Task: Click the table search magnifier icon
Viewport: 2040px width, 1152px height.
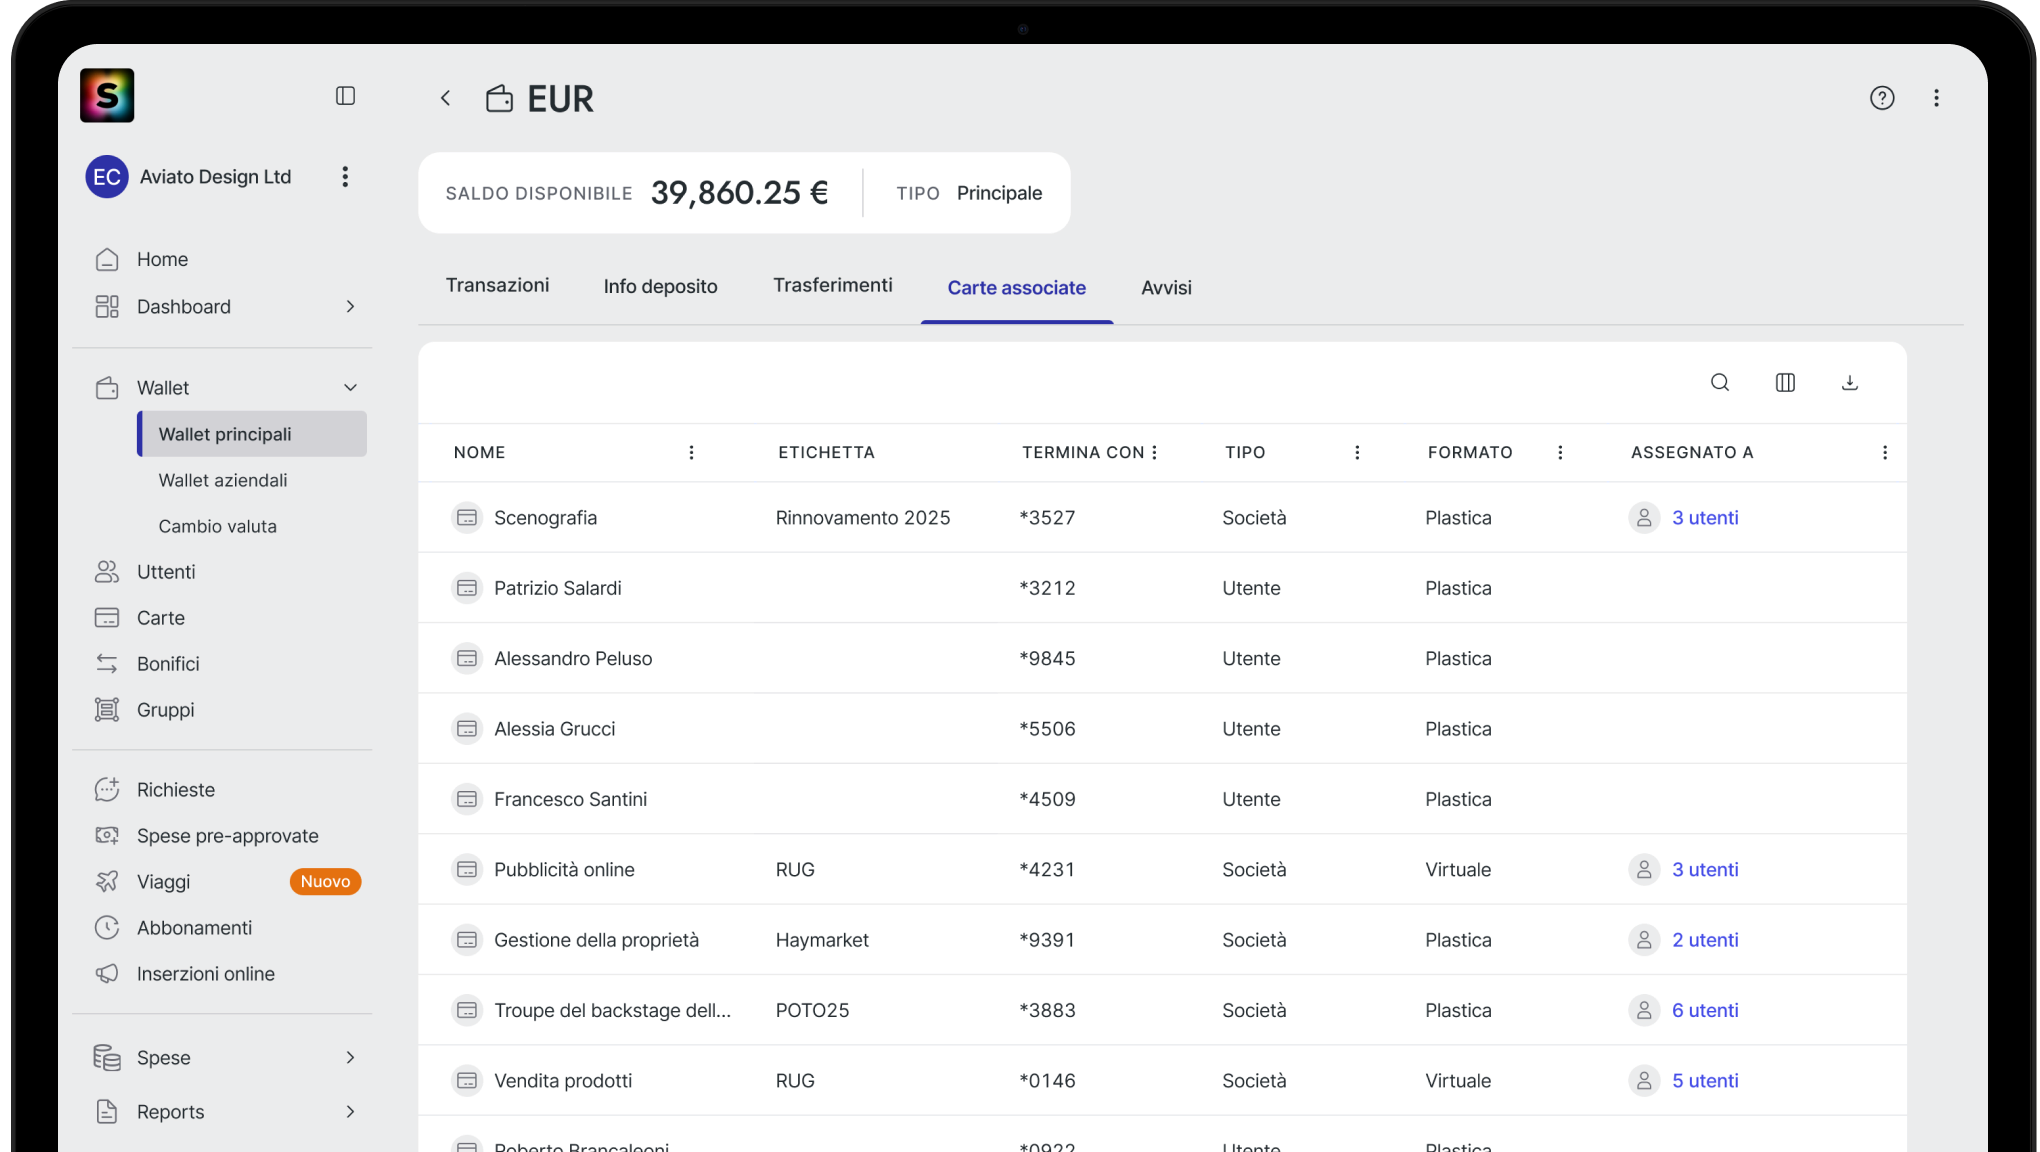Action: coord(1720,382)
